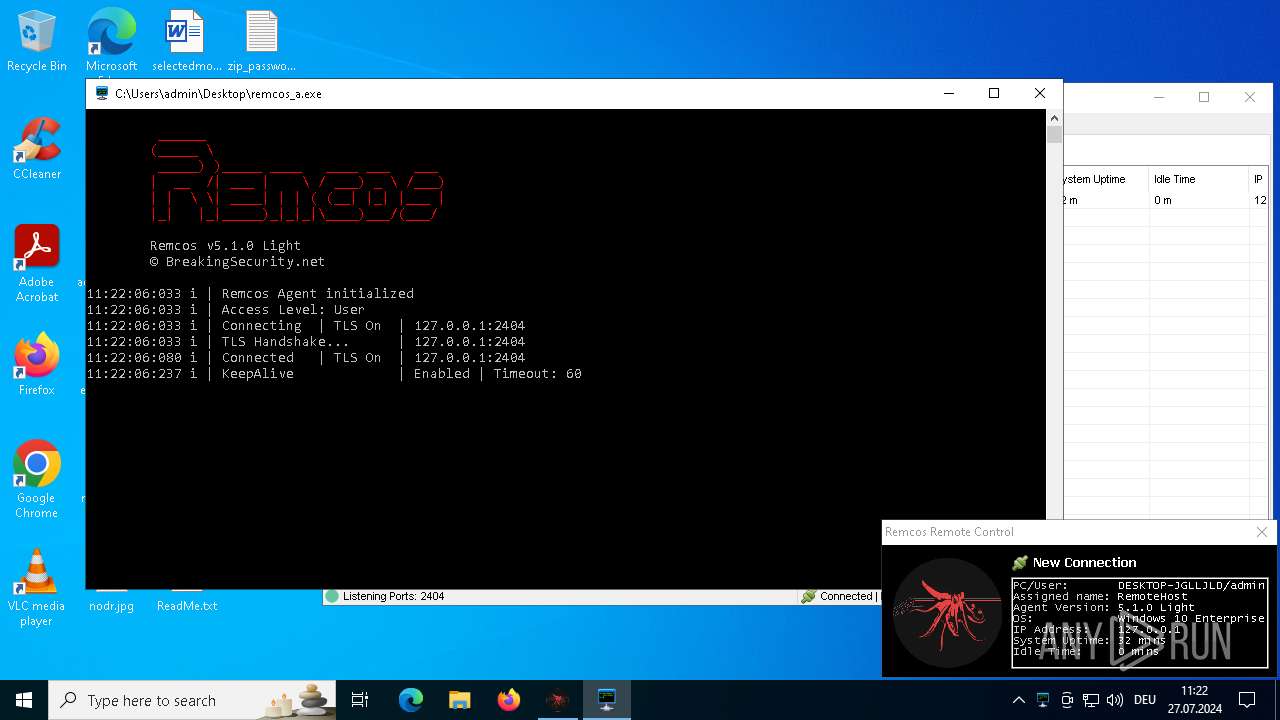This screenshot has height=720, width=1280.
Task: Select the nodr.jpg desktop file
Action: point(111,604)
